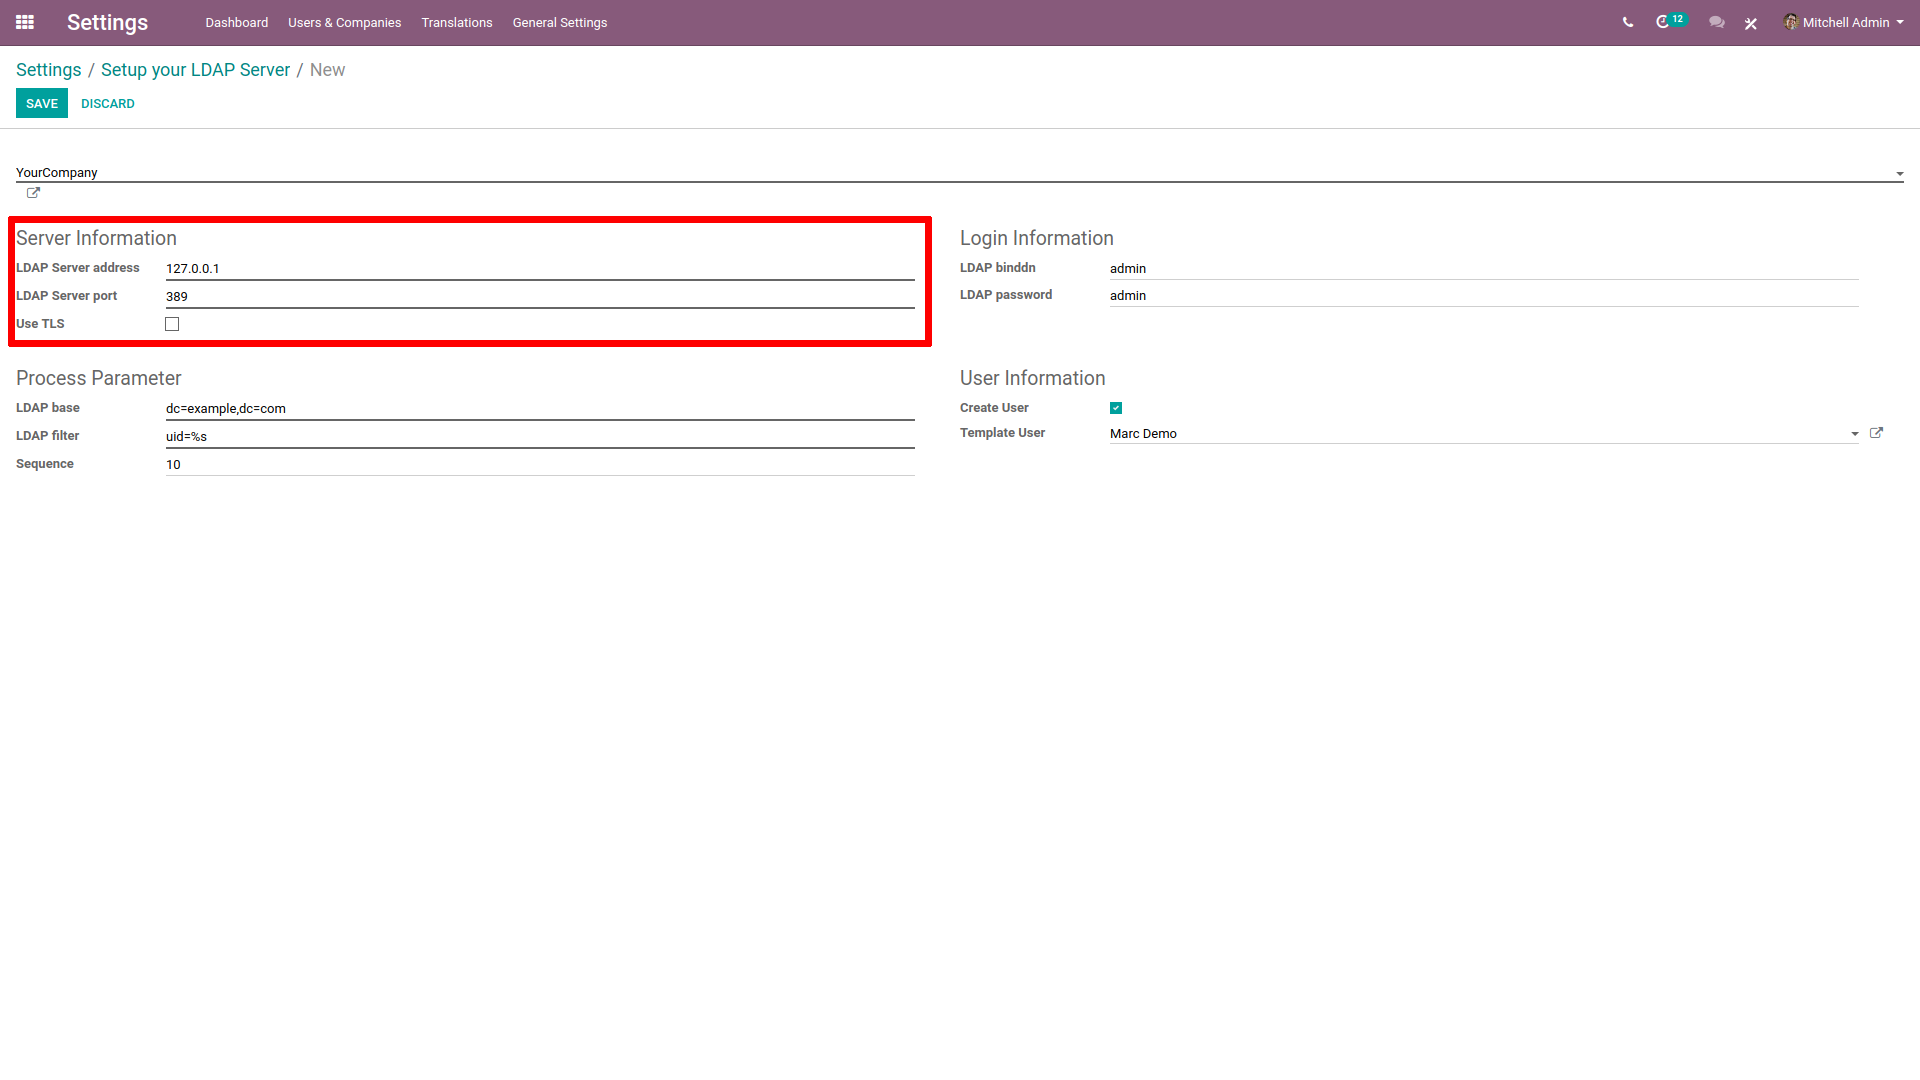Viewport: 1920px width, 1080px height.
Task: Enable the Create User checkbox
Action: coord(1117,407)
